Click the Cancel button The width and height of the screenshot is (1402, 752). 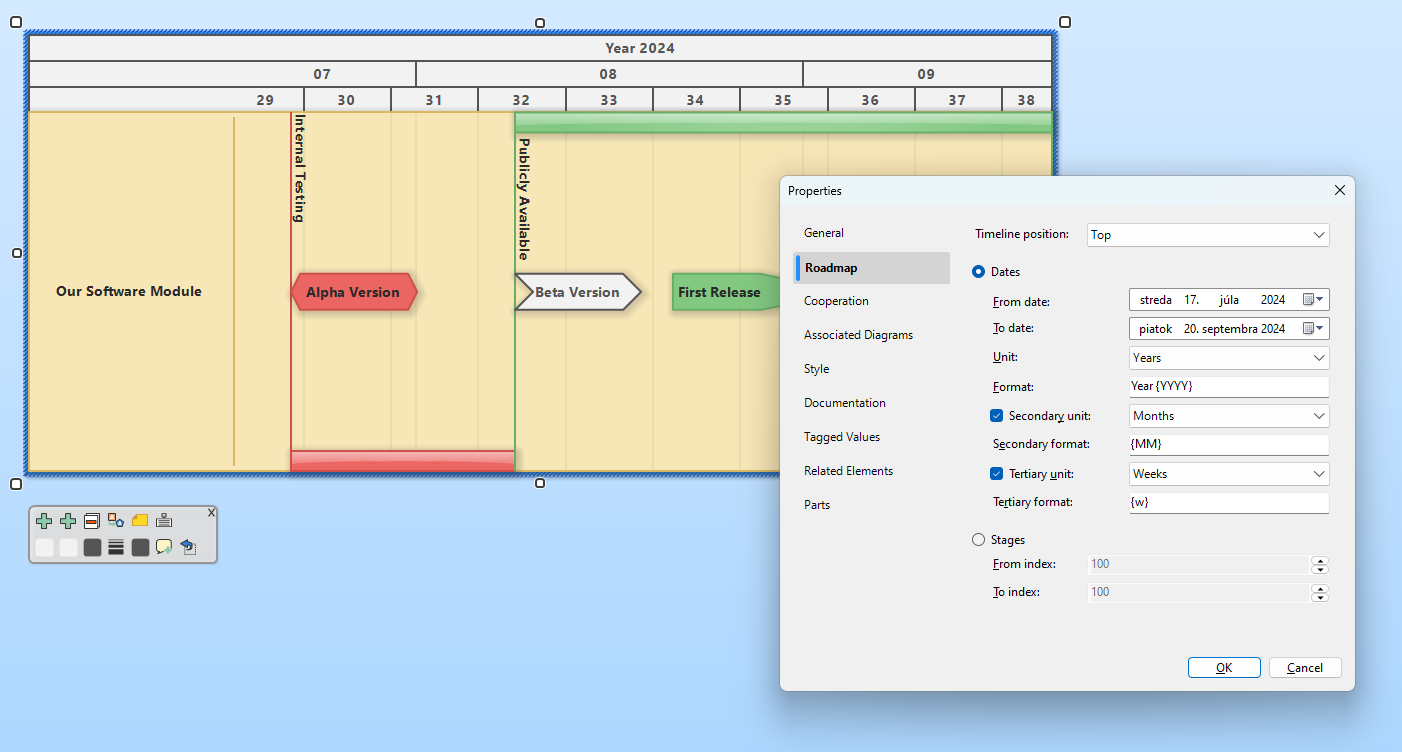(x=1305, y=668)
